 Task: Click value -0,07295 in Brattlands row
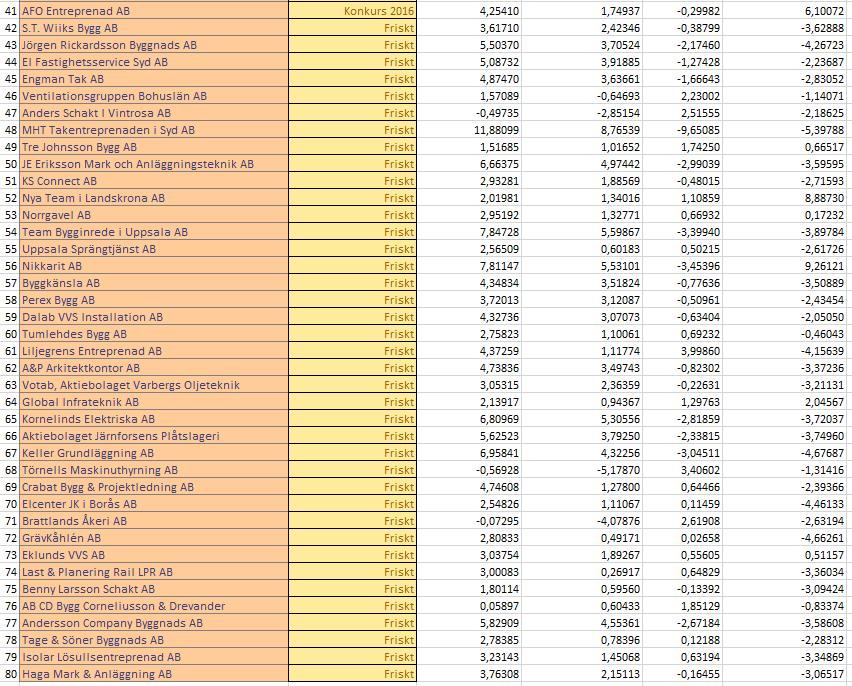click(469, 521)
